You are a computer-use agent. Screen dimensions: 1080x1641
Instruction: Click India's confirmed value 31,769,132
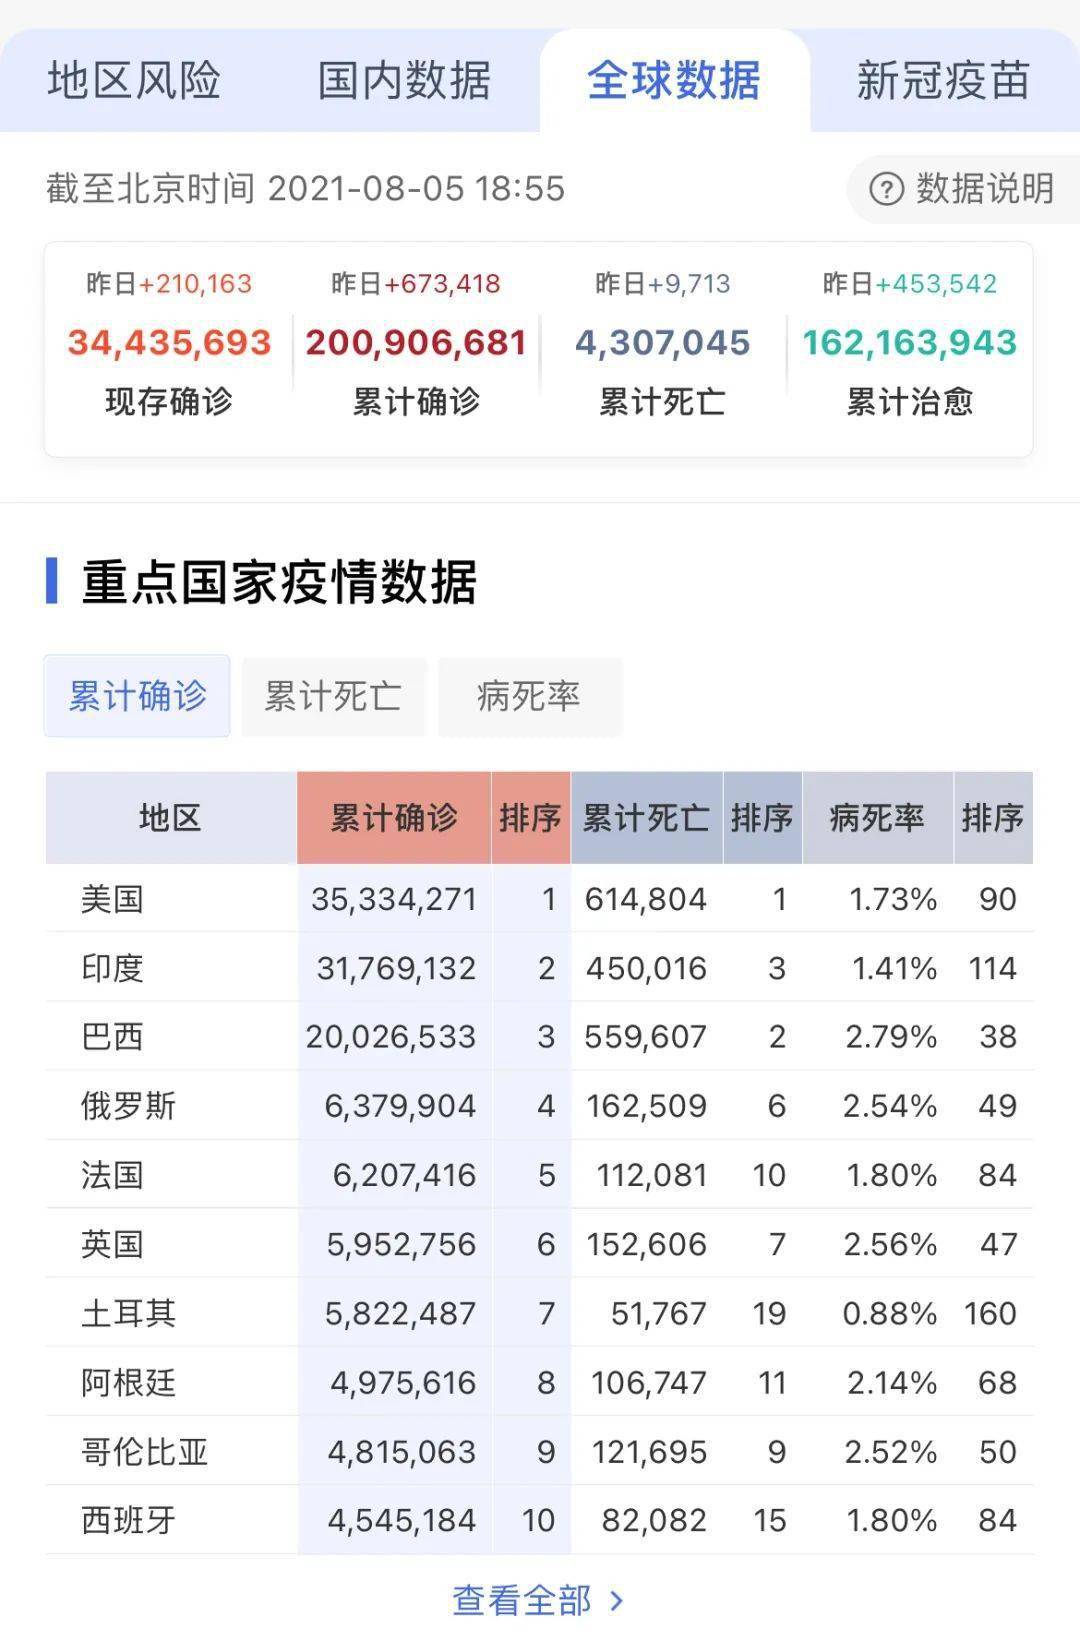tap(397, 968)
